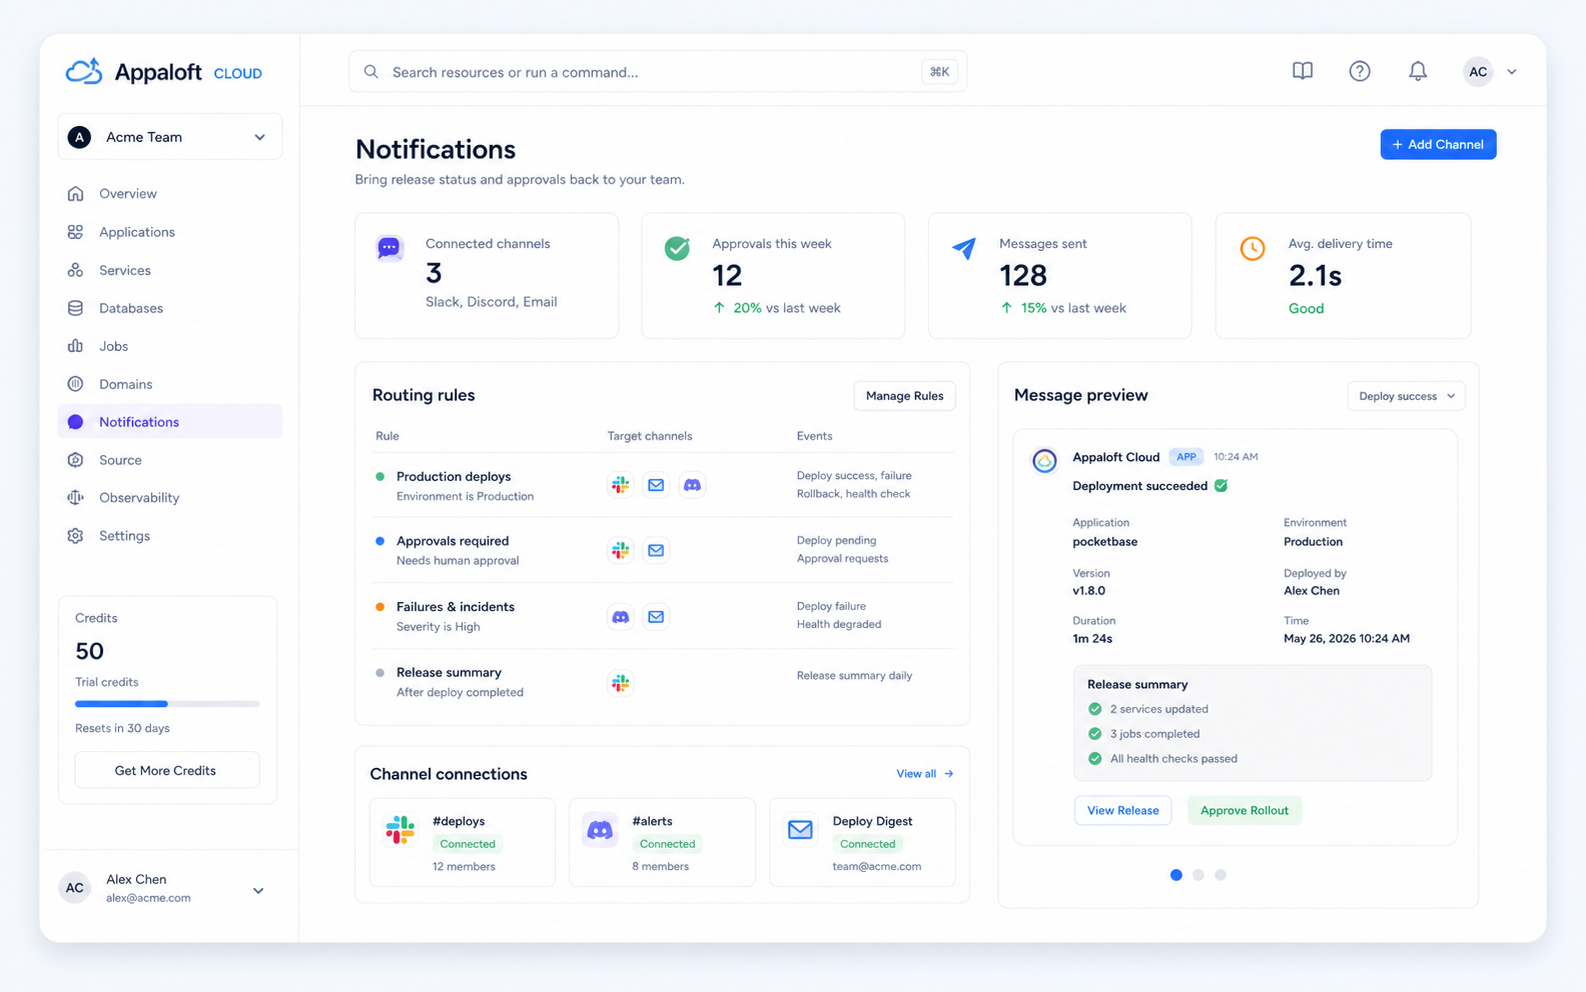Open the help question mark icon

(1359, 71)
